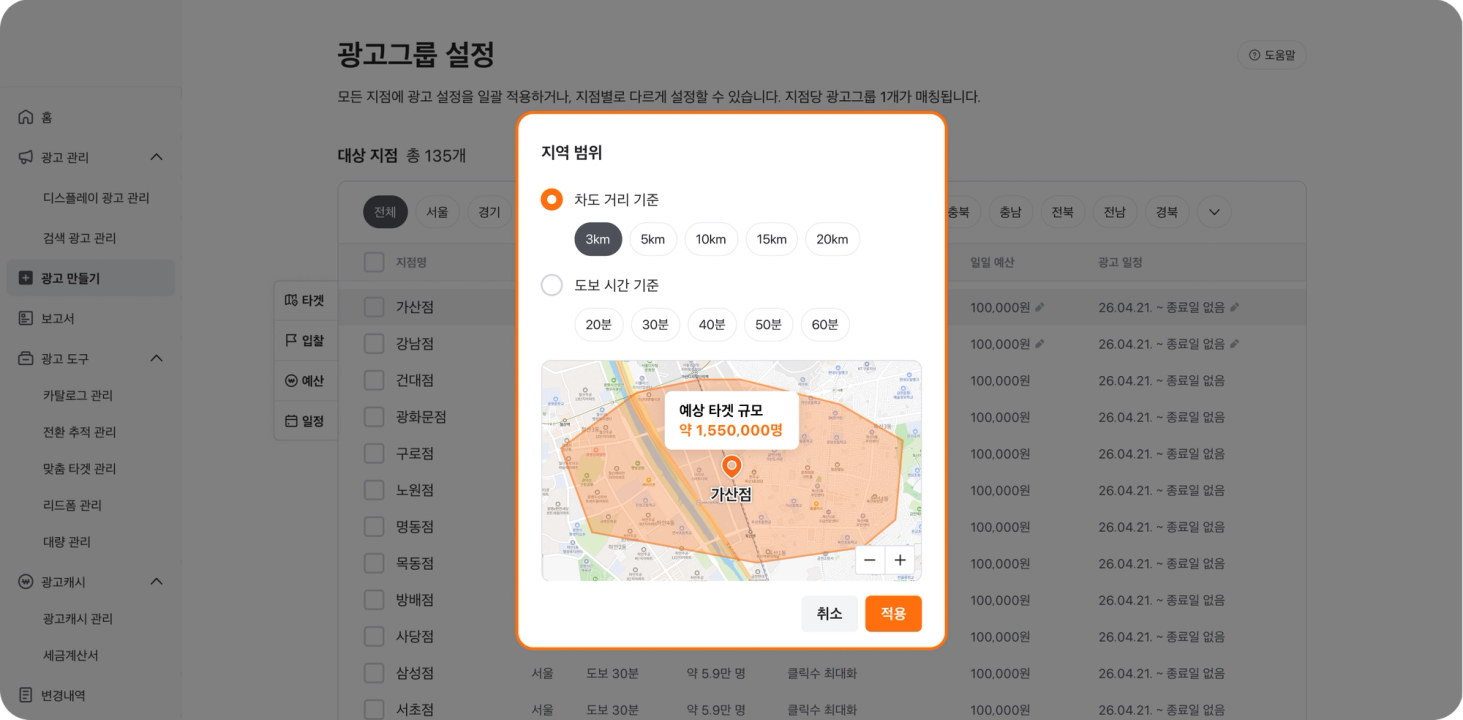Image resolution: width=1463 pixels, height=720 pixels.
Task: Switch to the 입찰 side tab
Action: click(x=305, y=341)
